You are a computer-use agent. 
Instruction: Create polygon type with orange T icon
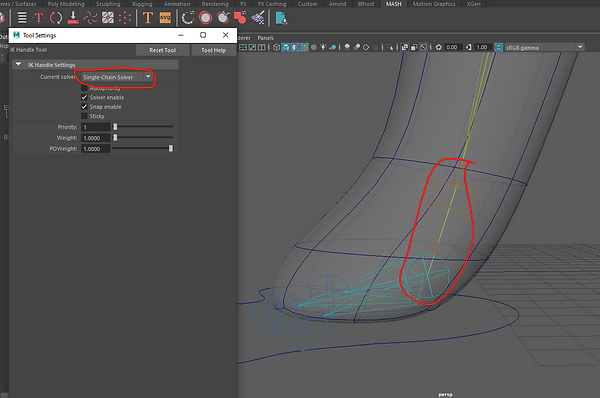148,18
